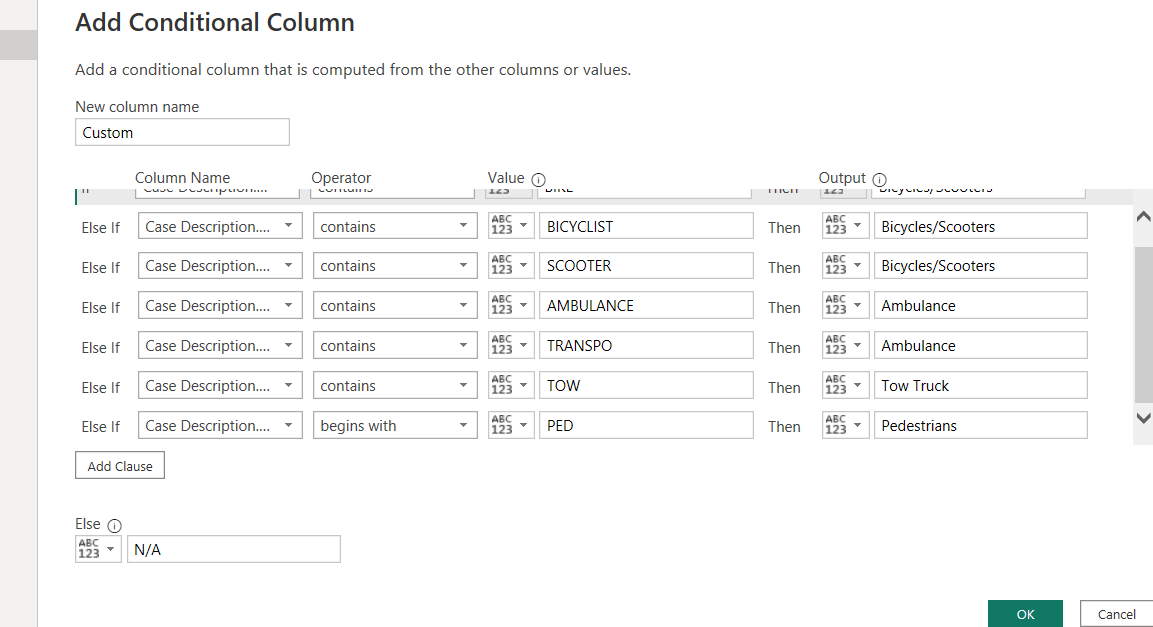Image resolution: width=1153 pixels, height=627 pixels.
Task: Open output type selector in TRANSPO row
Action: (x=845, y=345)
